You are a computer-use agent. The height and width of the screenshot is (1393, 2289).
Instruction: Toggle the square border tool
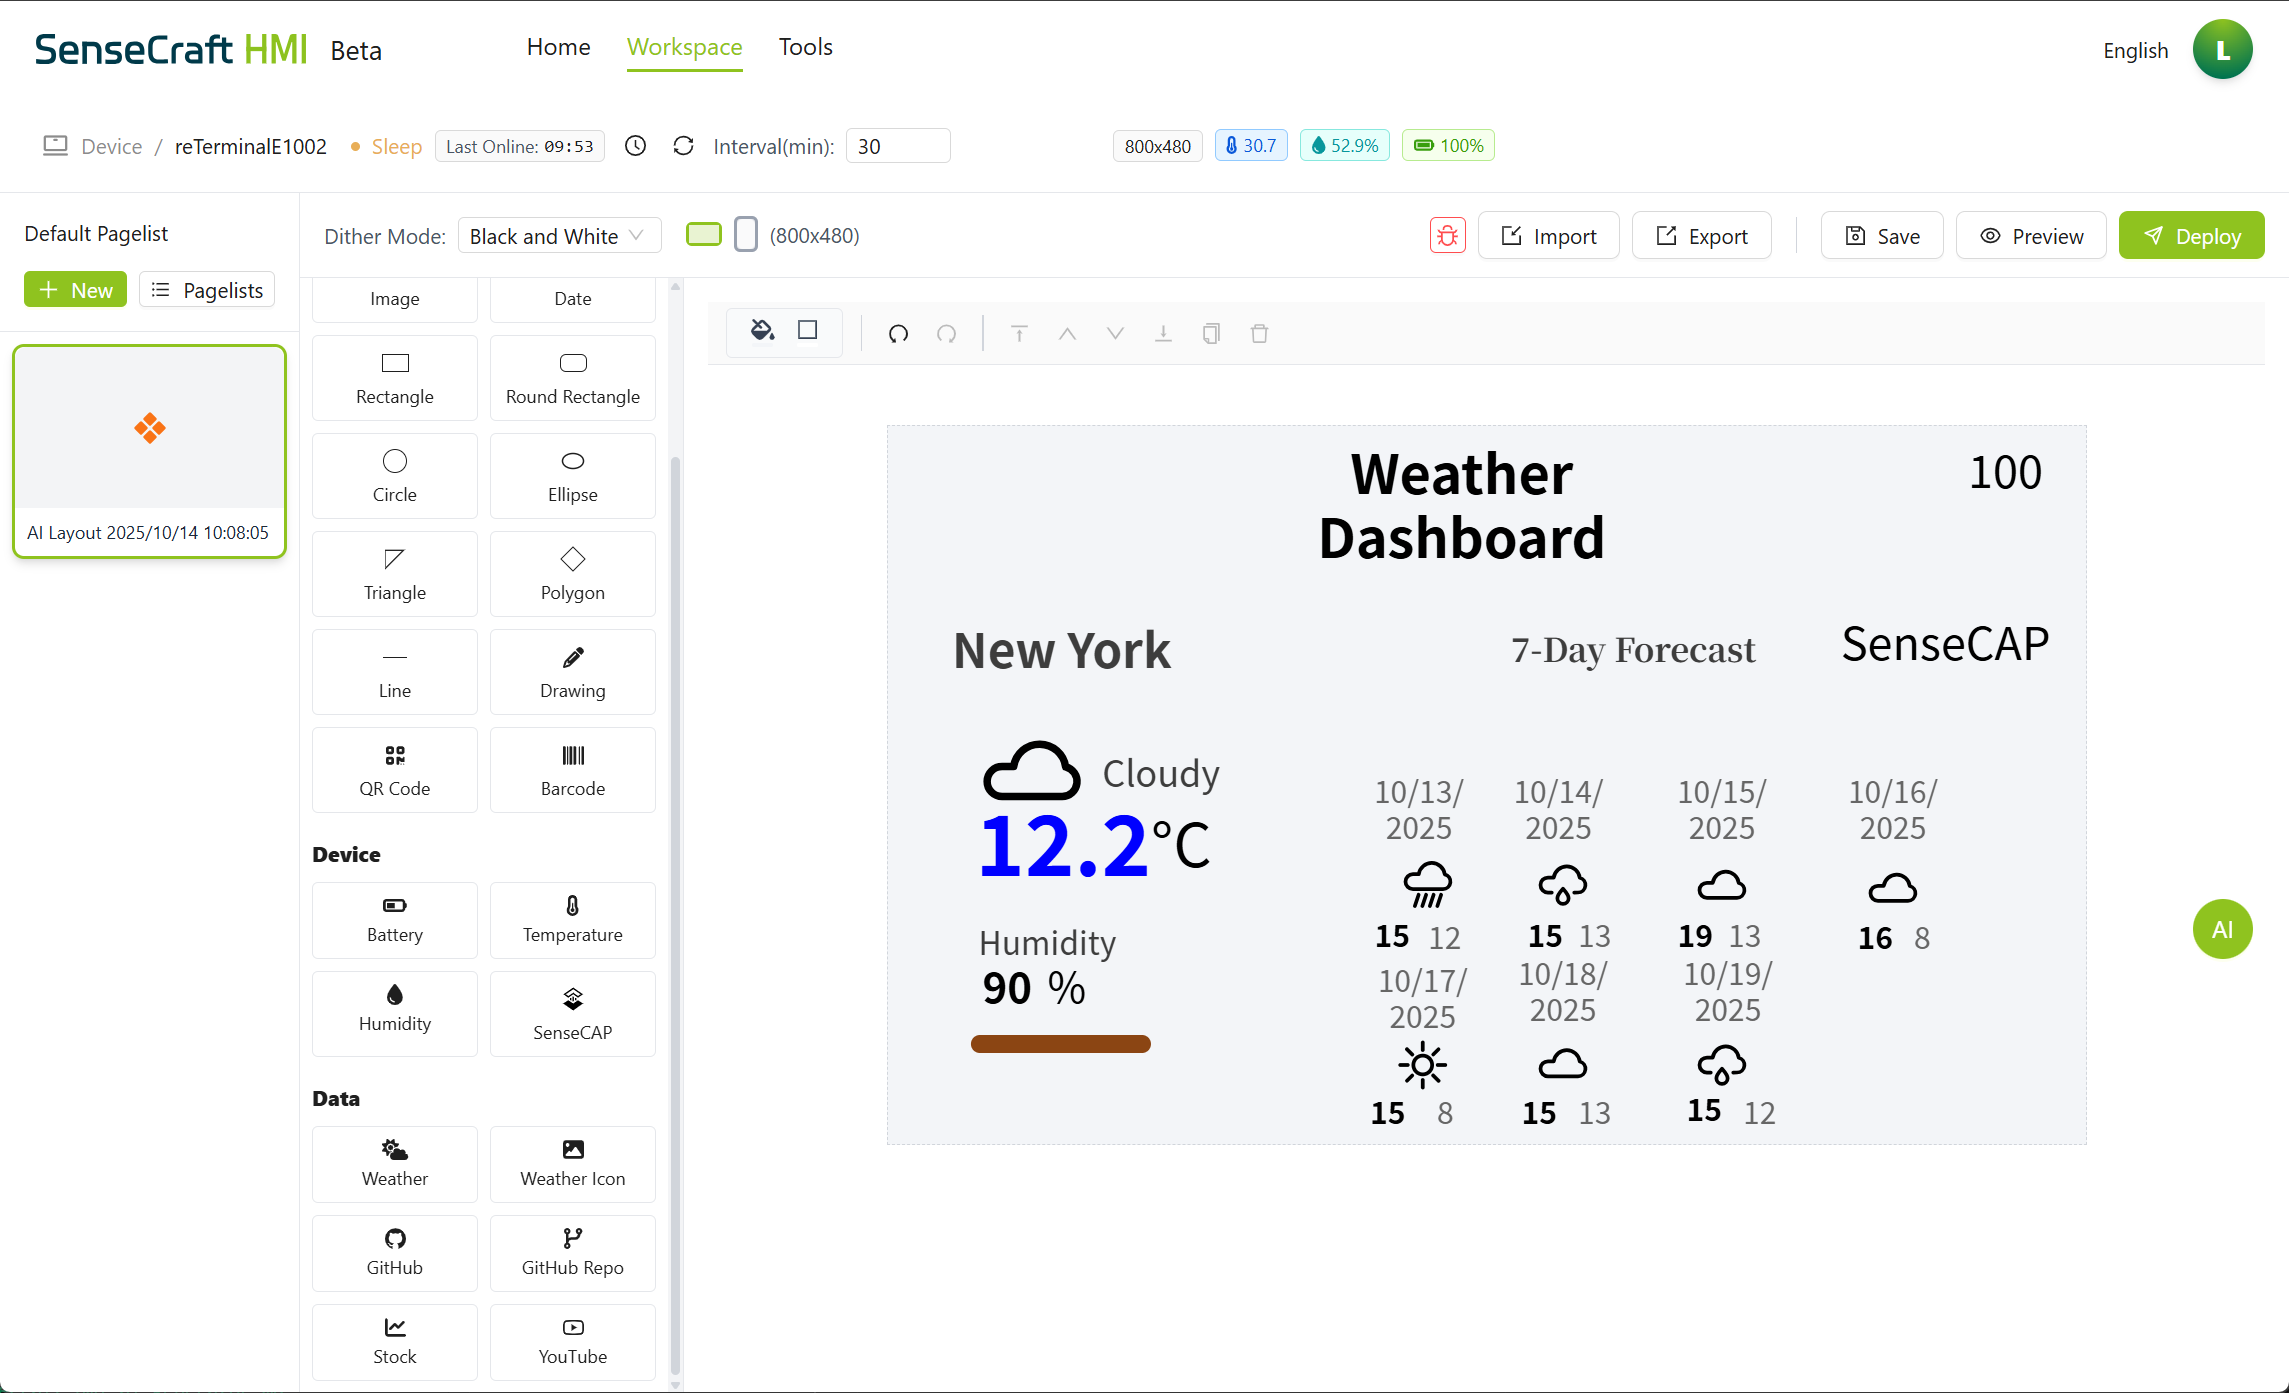coord(808,331)
